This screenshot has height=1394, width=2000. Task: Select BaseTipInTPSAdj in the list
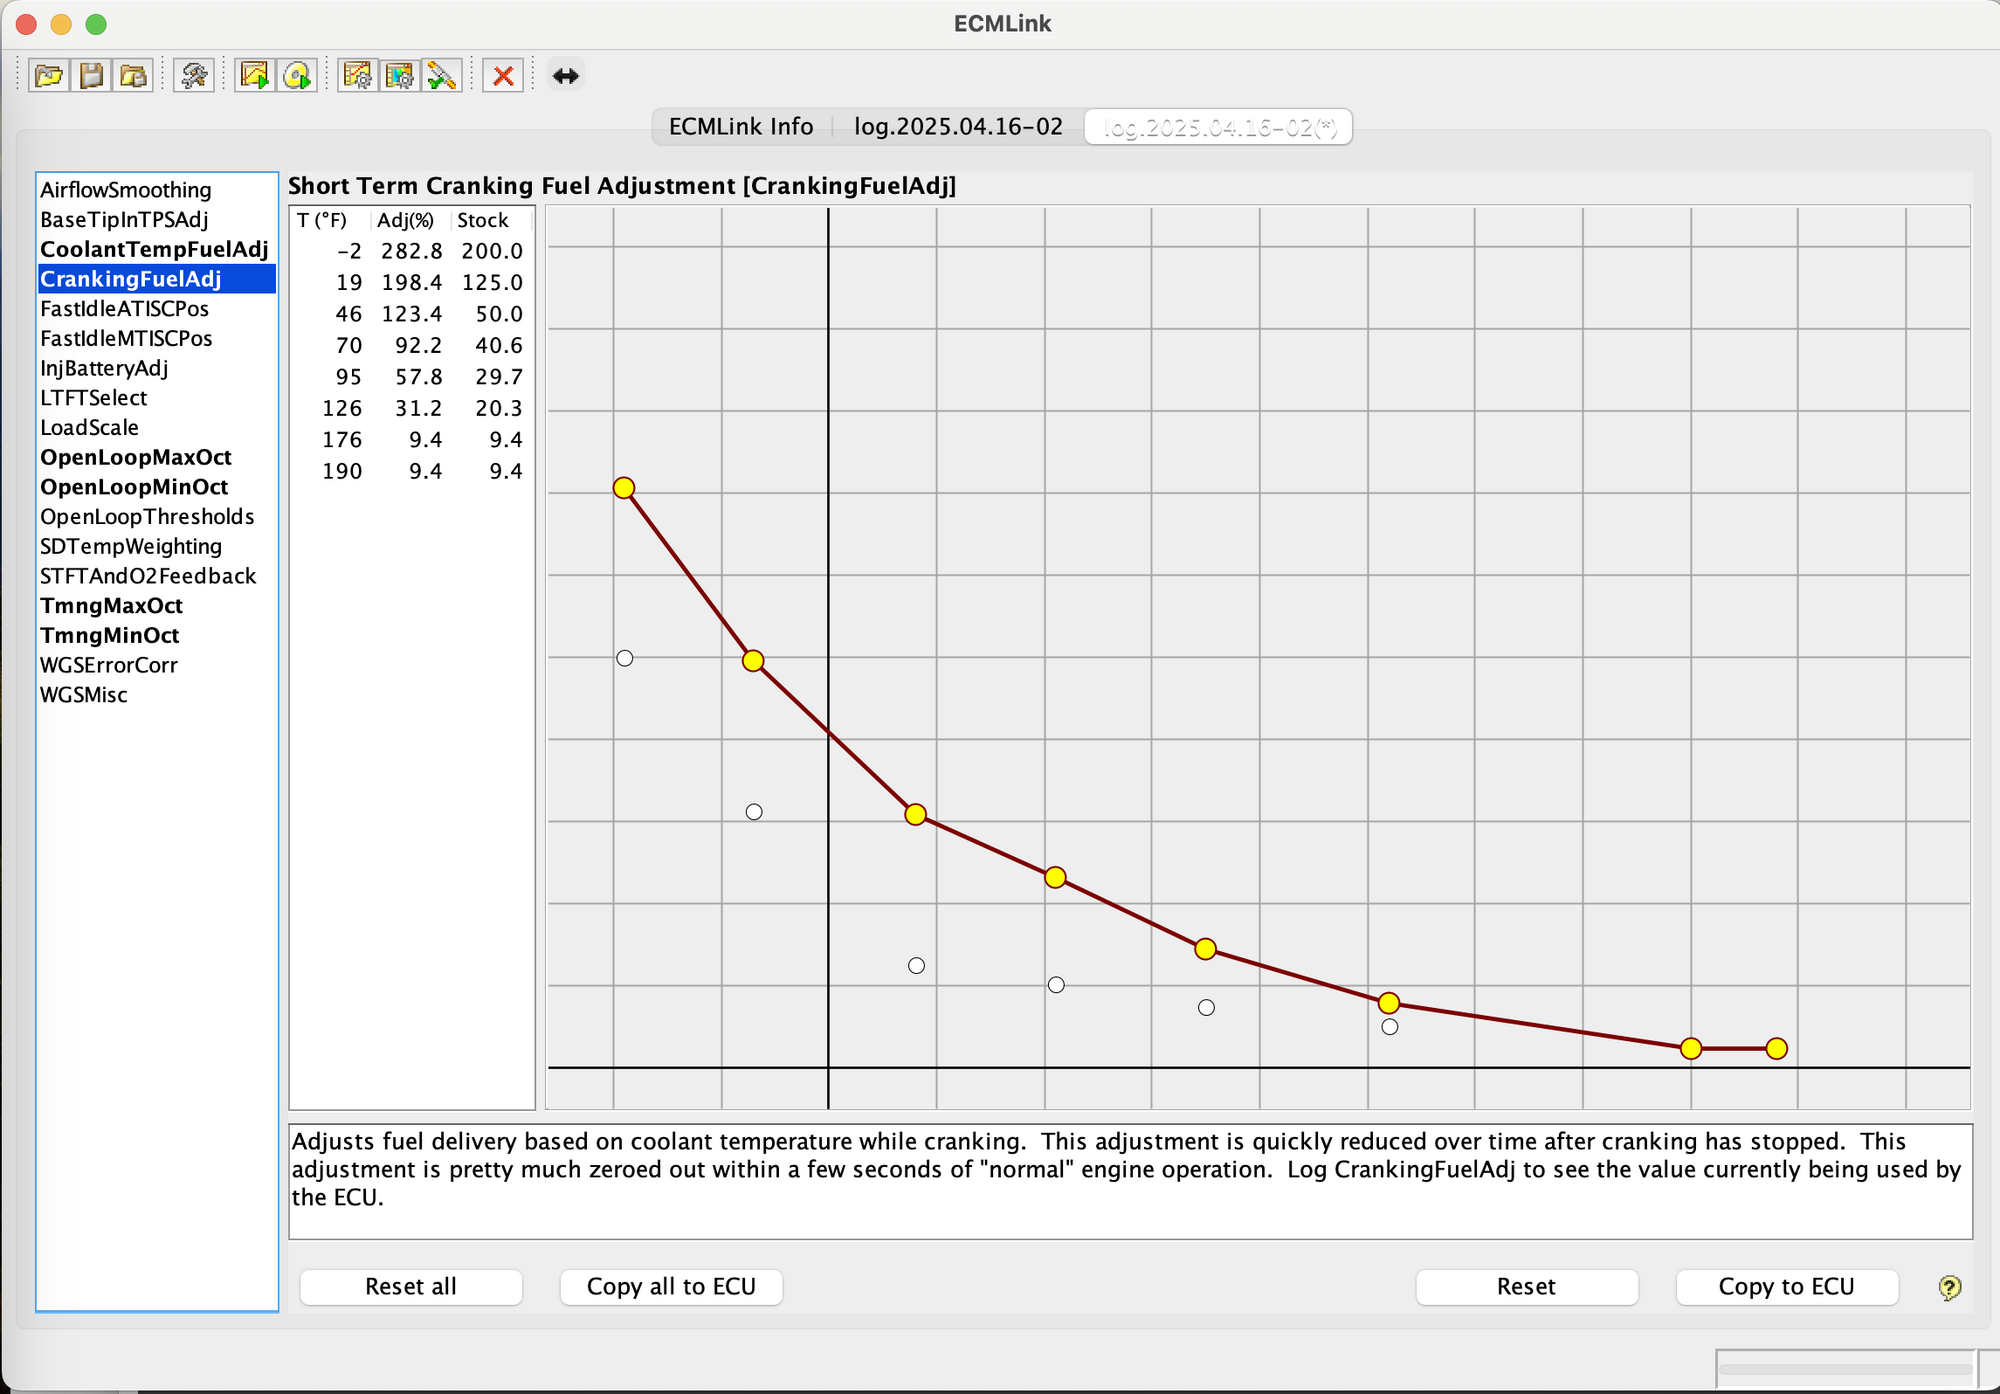(x=156, y=220)
